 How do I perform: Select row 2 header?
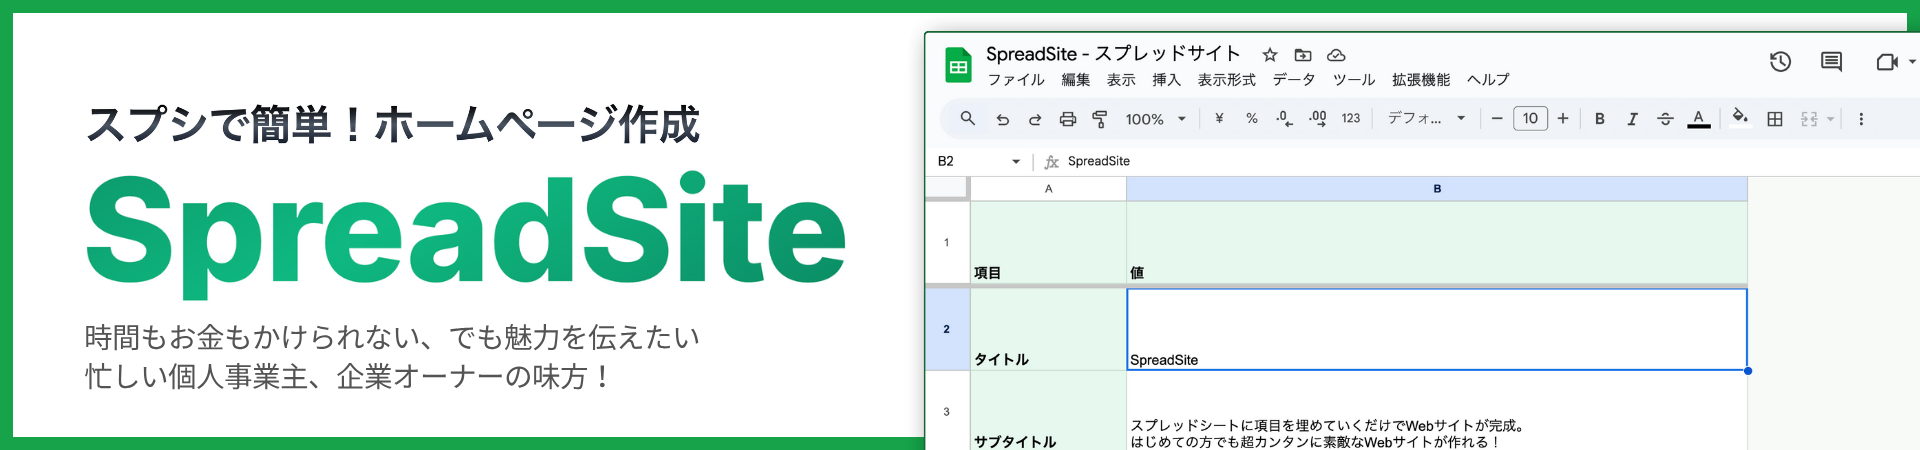947,329
